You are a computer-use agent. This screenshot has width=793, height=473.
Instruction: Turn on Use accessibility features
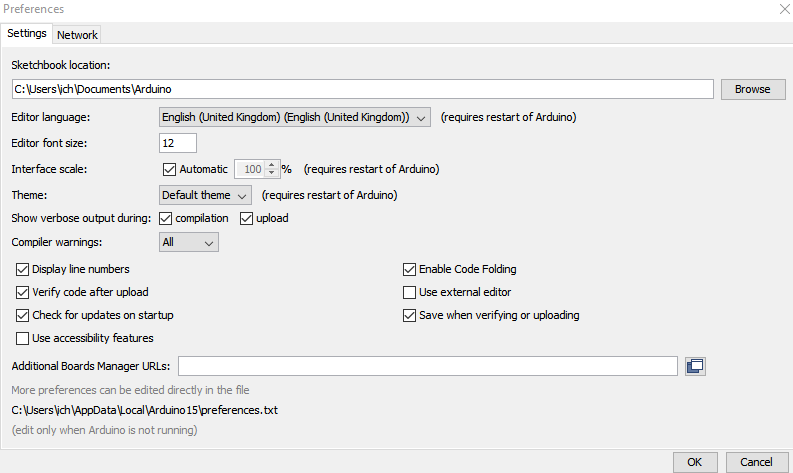[x=22, y=338]
